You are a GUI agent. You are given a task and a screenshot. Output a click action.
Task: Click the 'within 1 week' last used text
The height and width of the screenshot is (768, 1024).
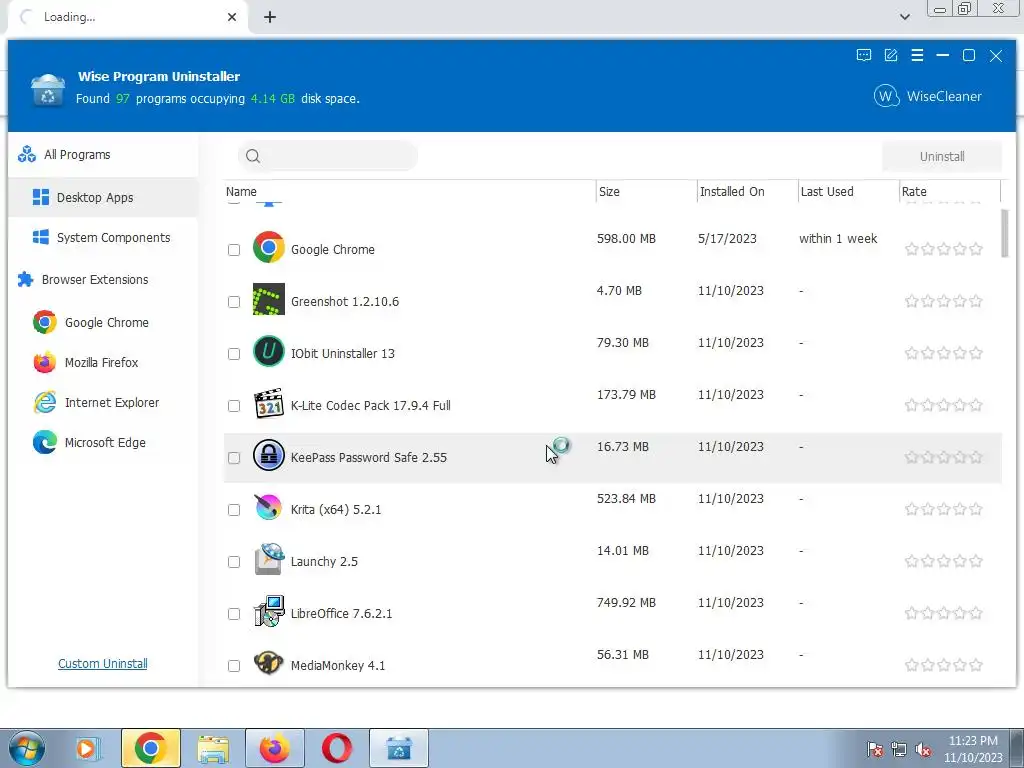(x=838, y=239)
